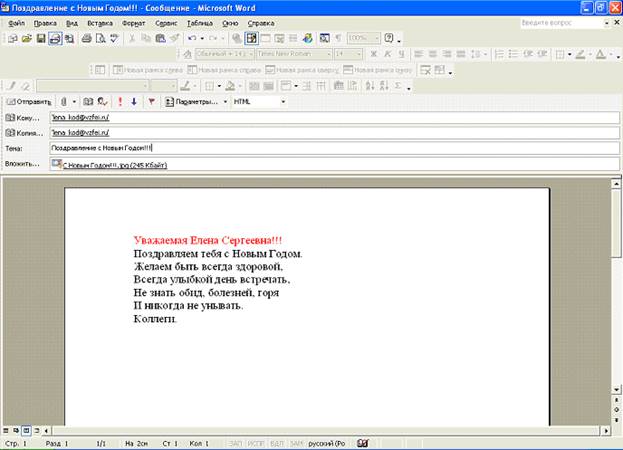Open the HTML message format dropdown

pyautogui.click(x=283, y=101)
